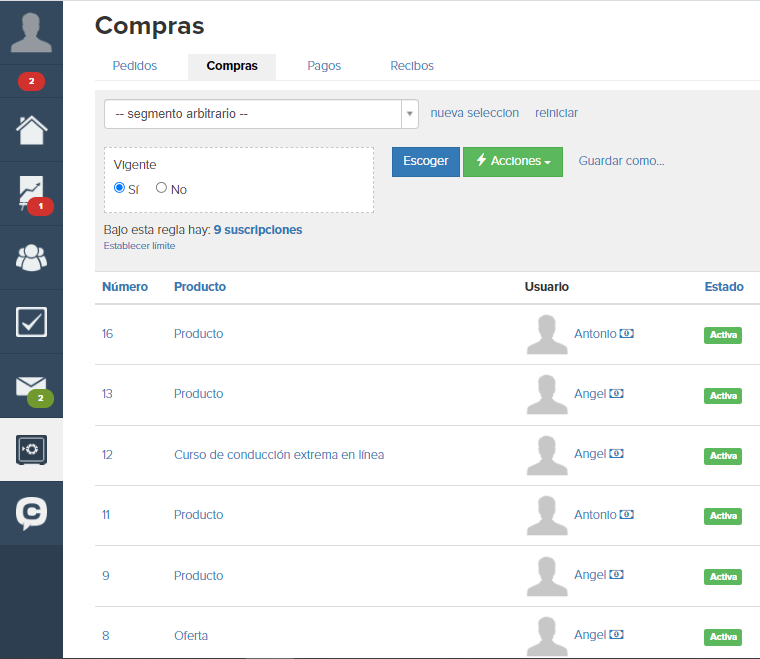Open the users group icon in sidebar
Image resolution: width=760 pixels, height=659 pixels.
tap(32, 257)
